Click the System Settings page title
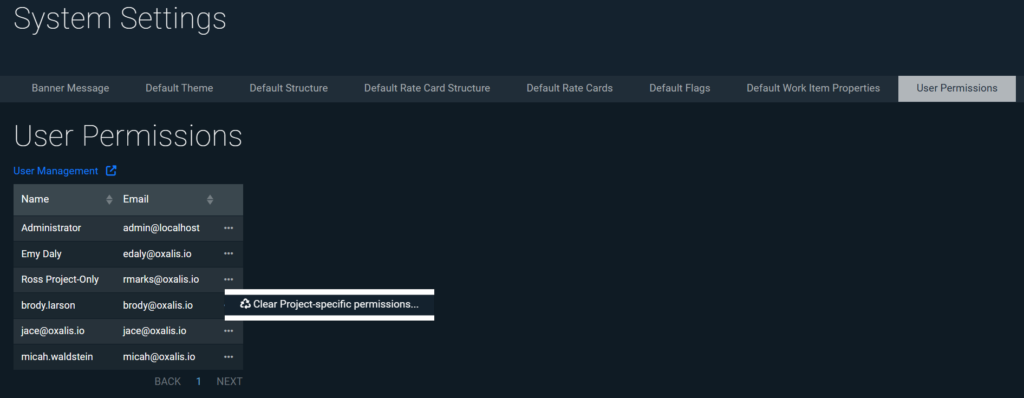The image size is (1024, 398). point(120,18)
